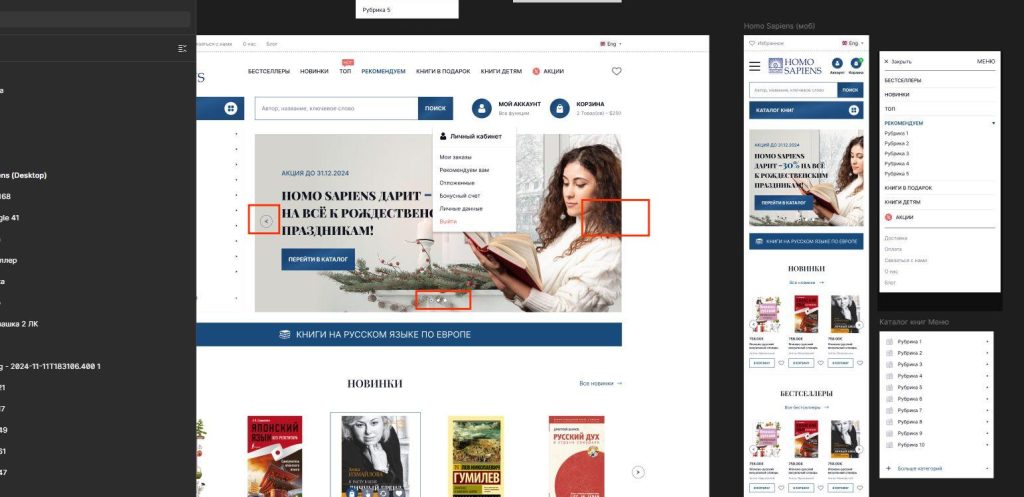The image size is (1024, 497).
Task: Click the left carousel arrow in mobile НОВИНКИ row
Action: [753, 324]
